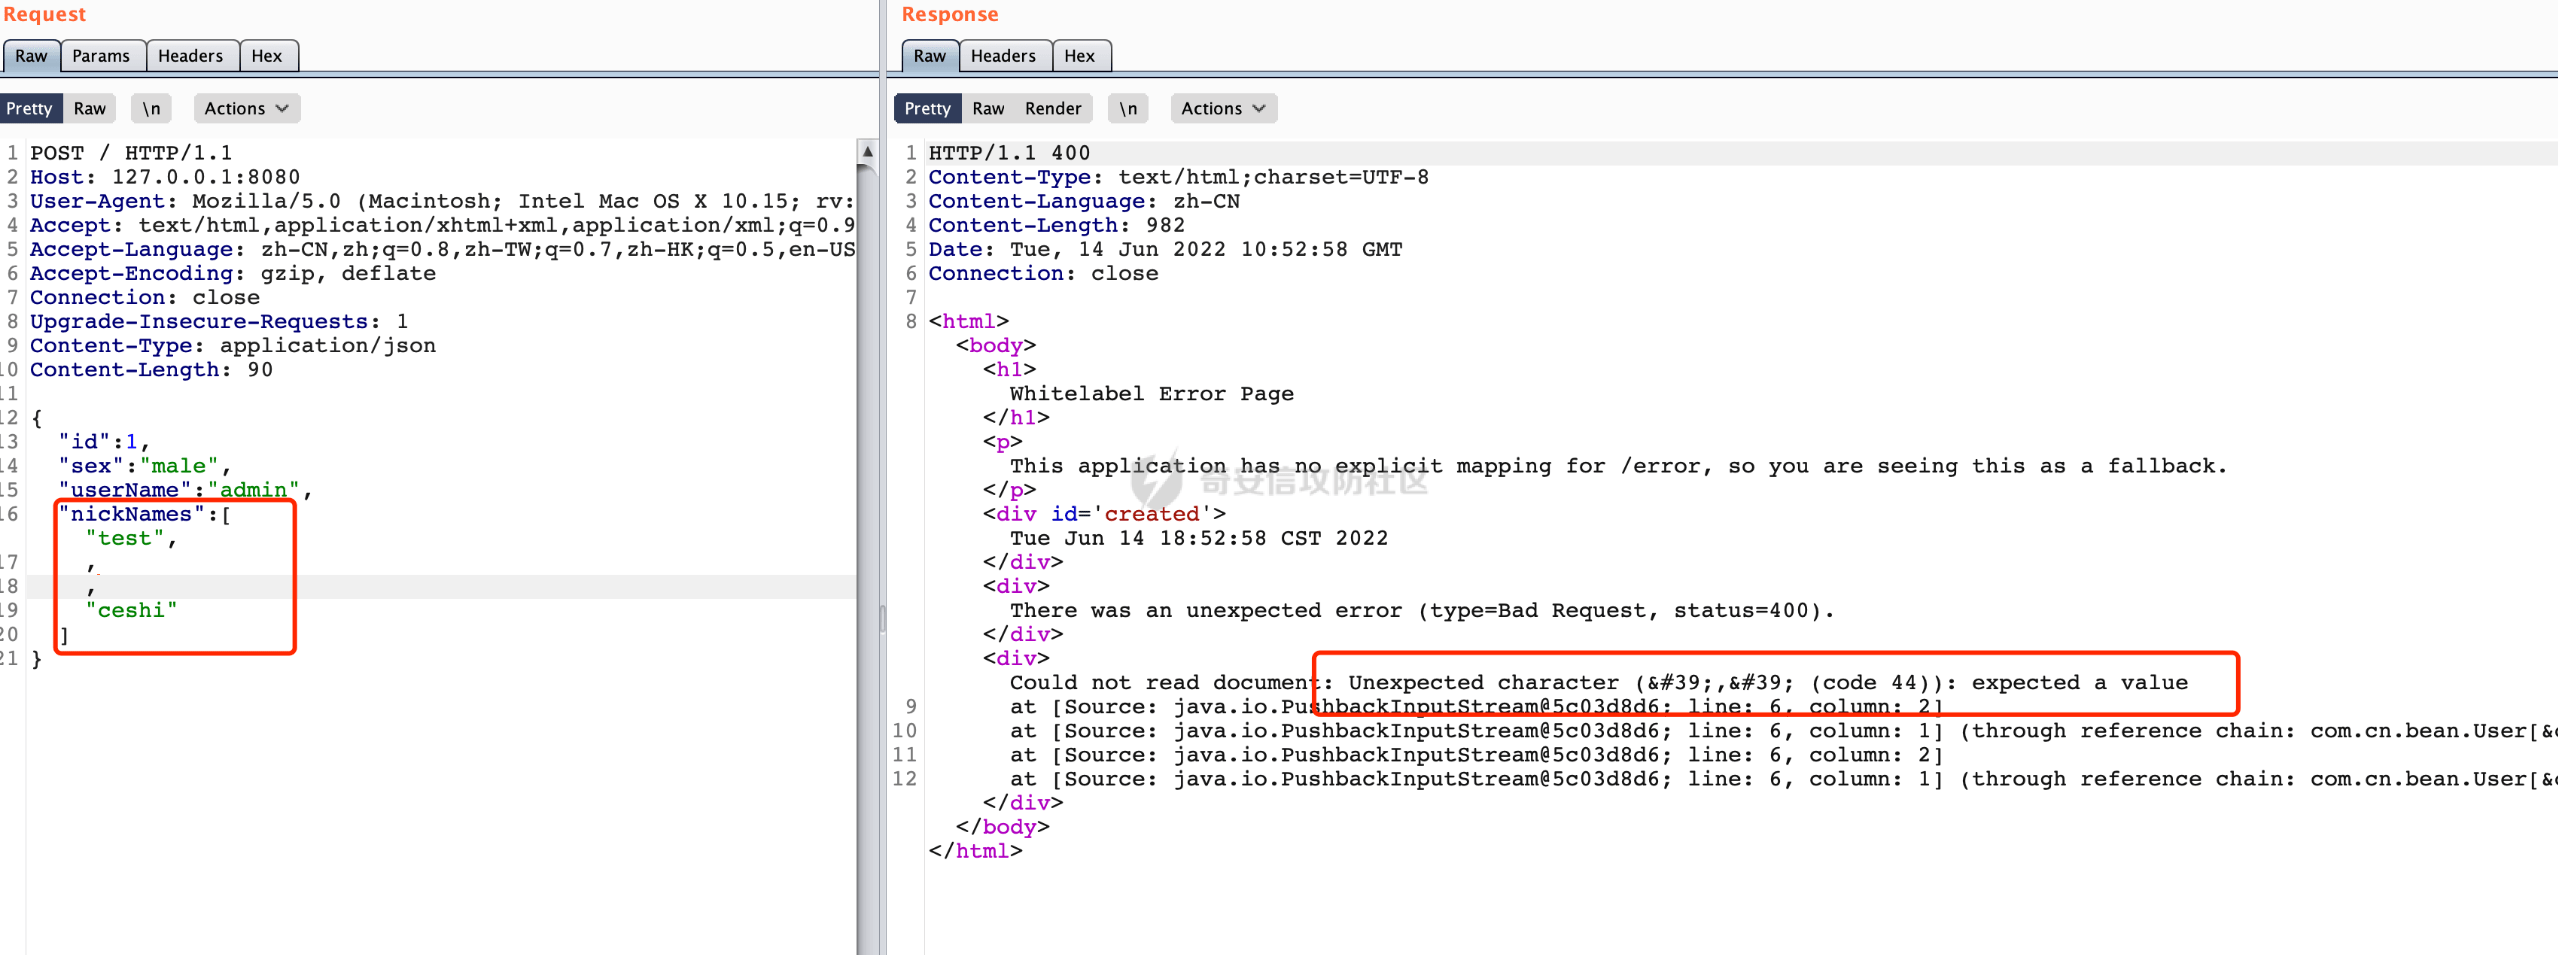Toggle response newline \n display button
This screenshot has height=955, width=2558.
(x=1128, y=108)
